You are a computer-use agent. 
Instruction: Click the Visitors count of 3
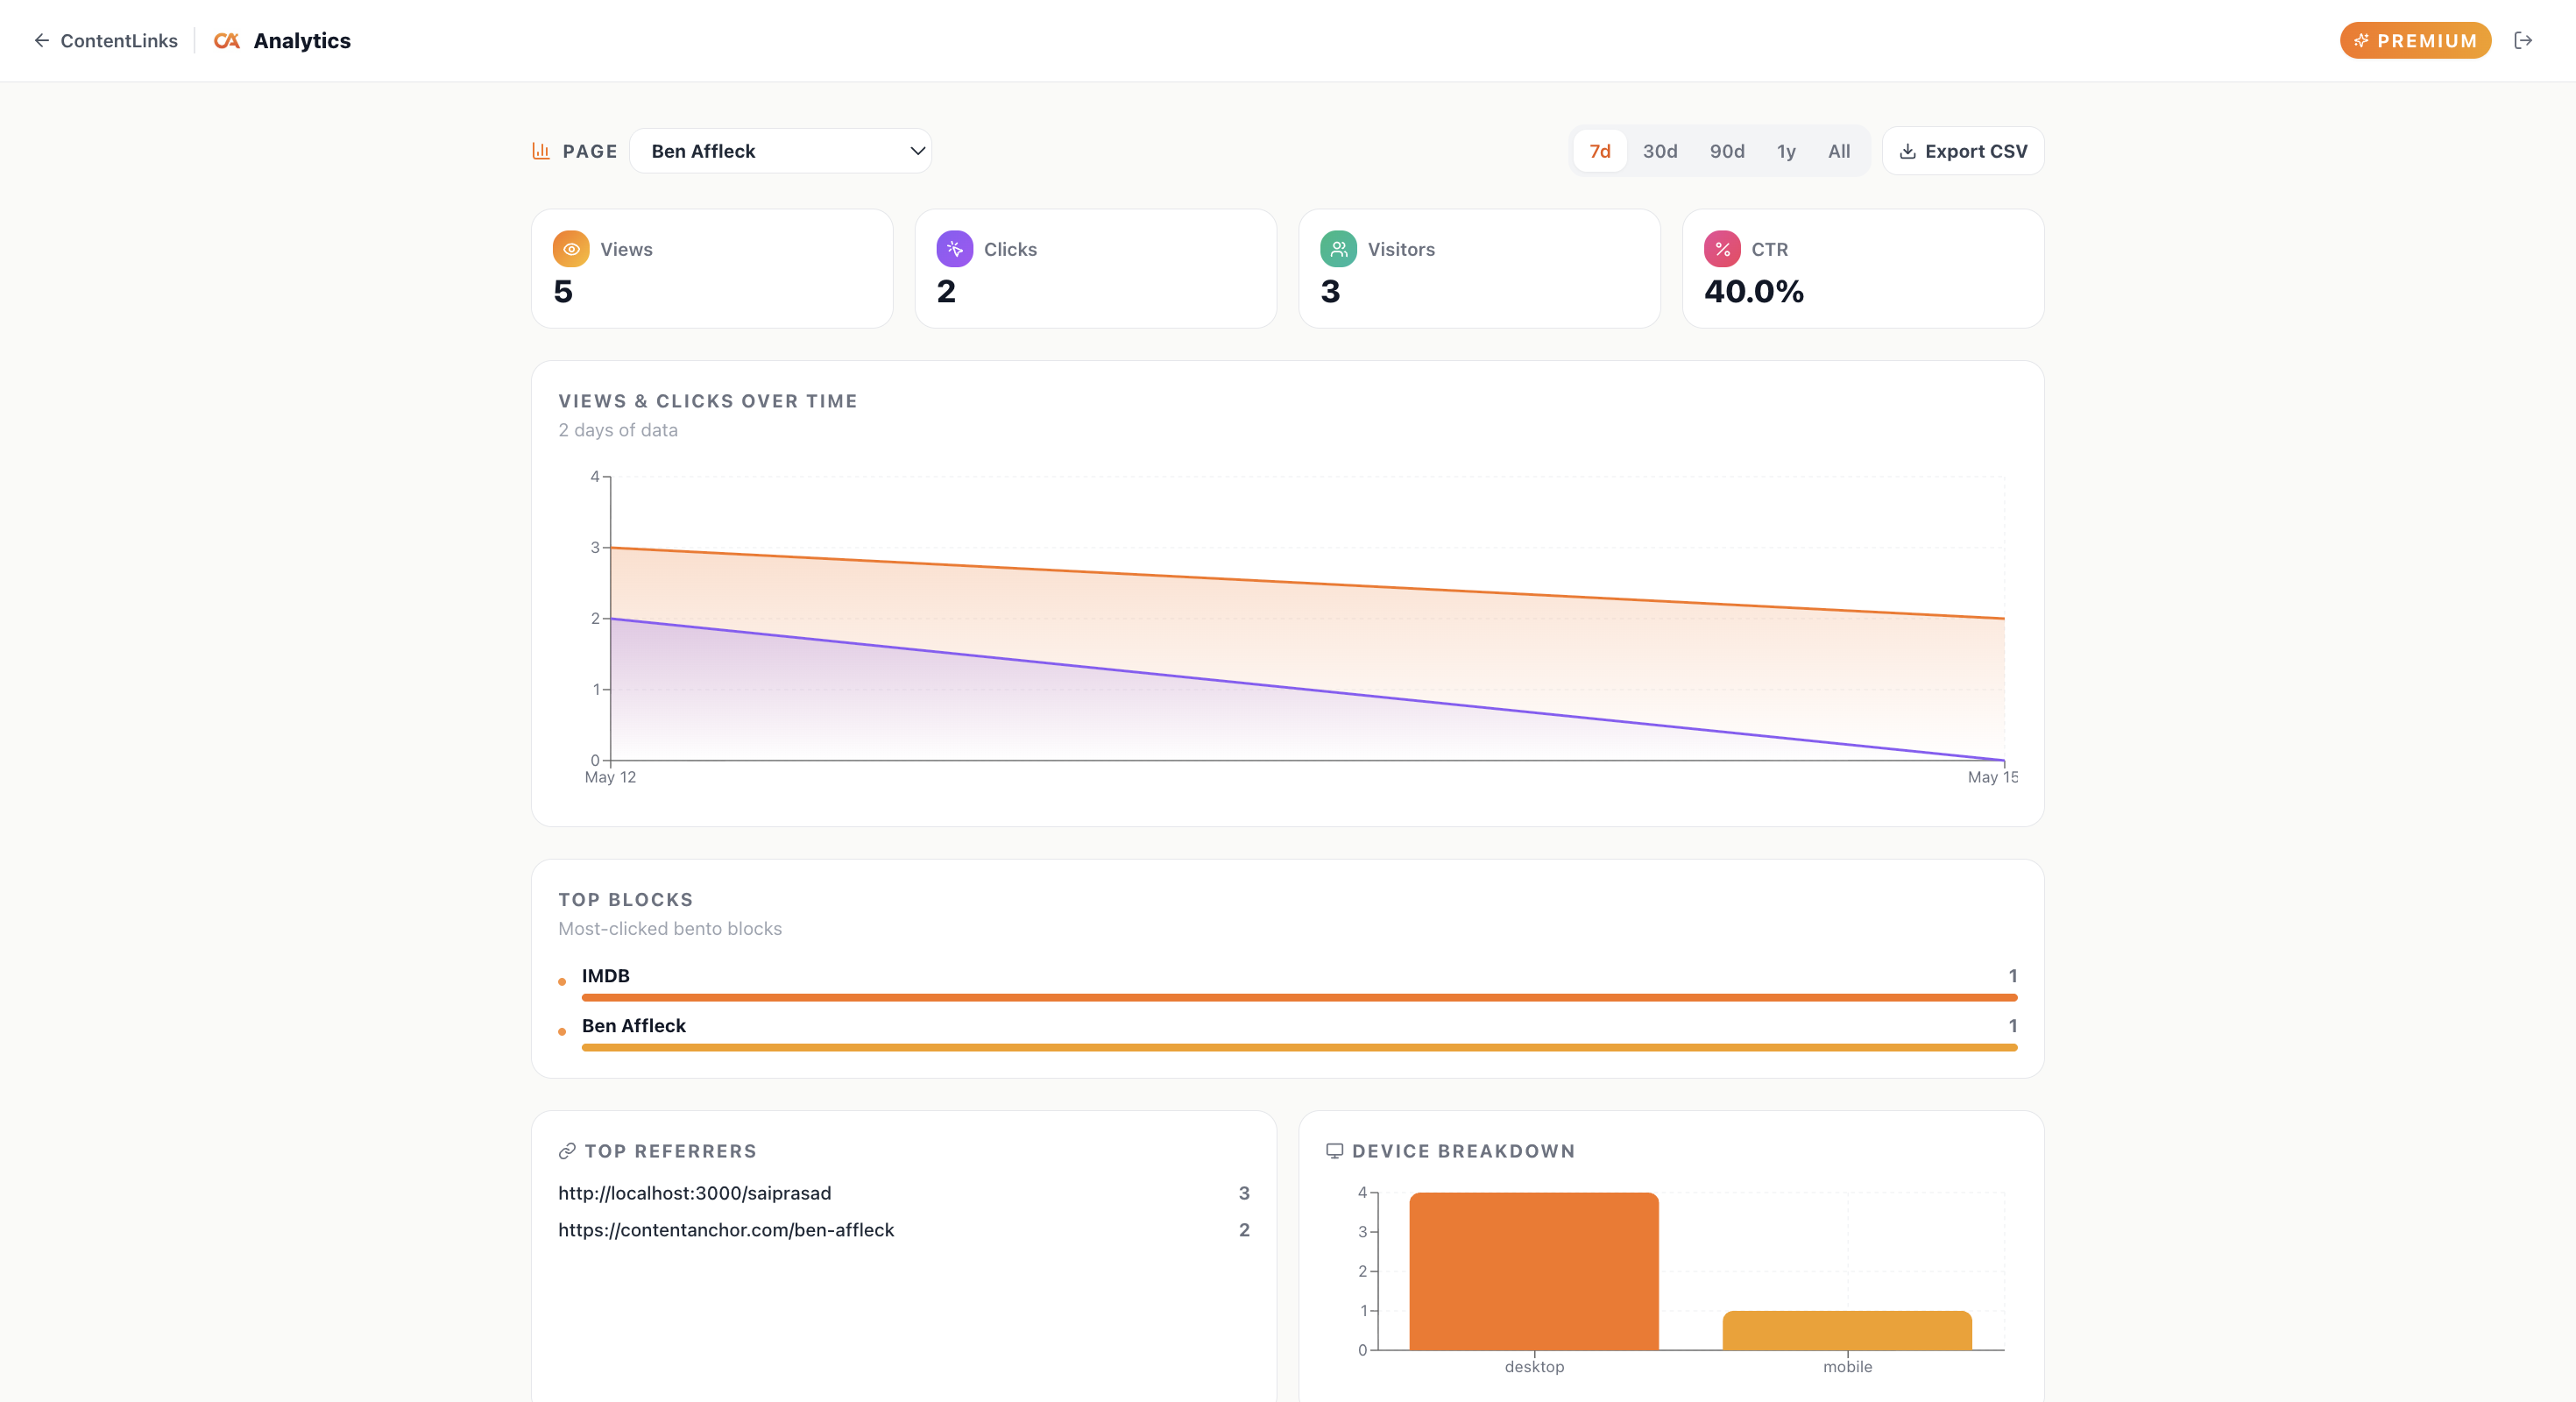(1330, 292)
